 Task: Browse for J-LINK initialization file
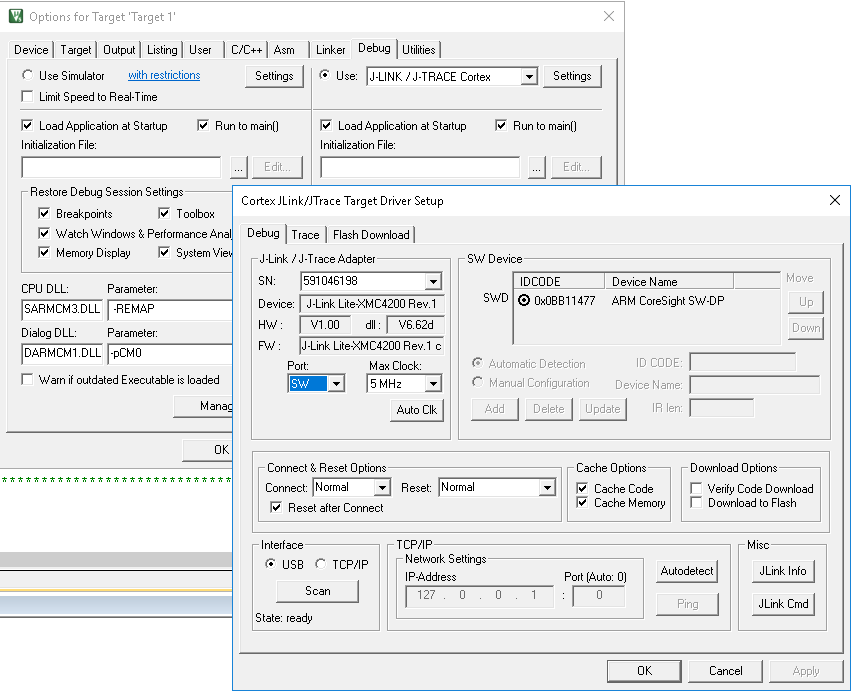[536, 167]
